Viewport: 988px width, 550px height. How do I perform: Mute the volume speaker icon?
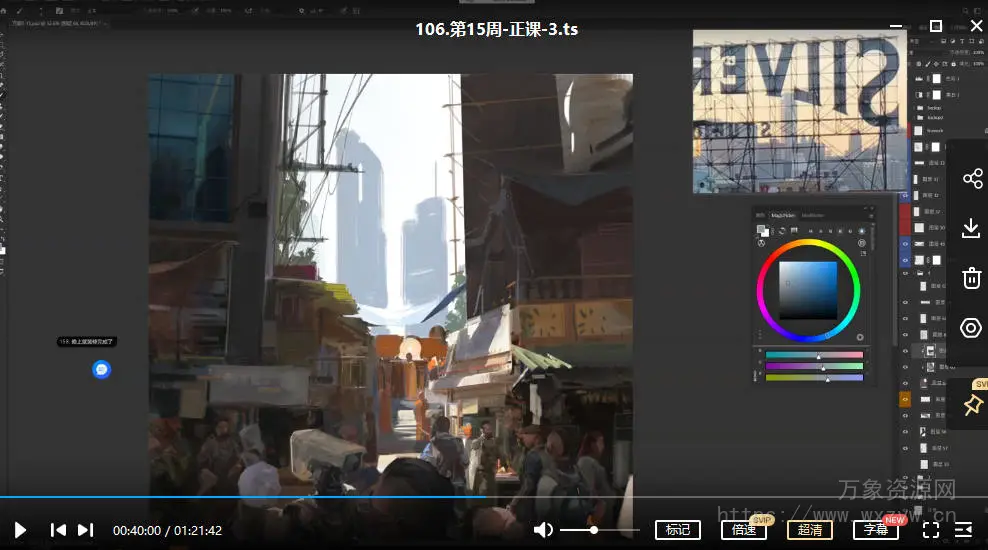tap(543, 530)
